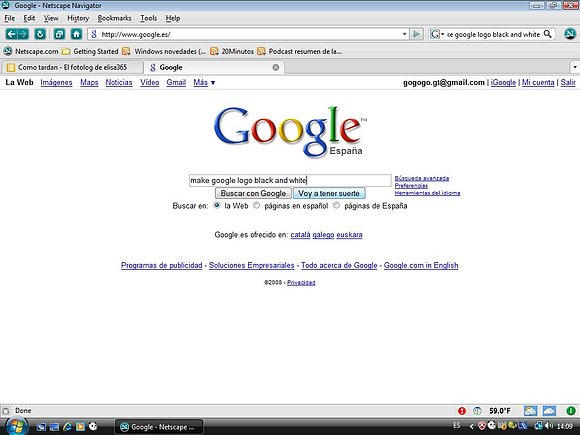This screenshot has height=435, width=580.
Task: Open the Preferencias link
Action: [411, 186]
